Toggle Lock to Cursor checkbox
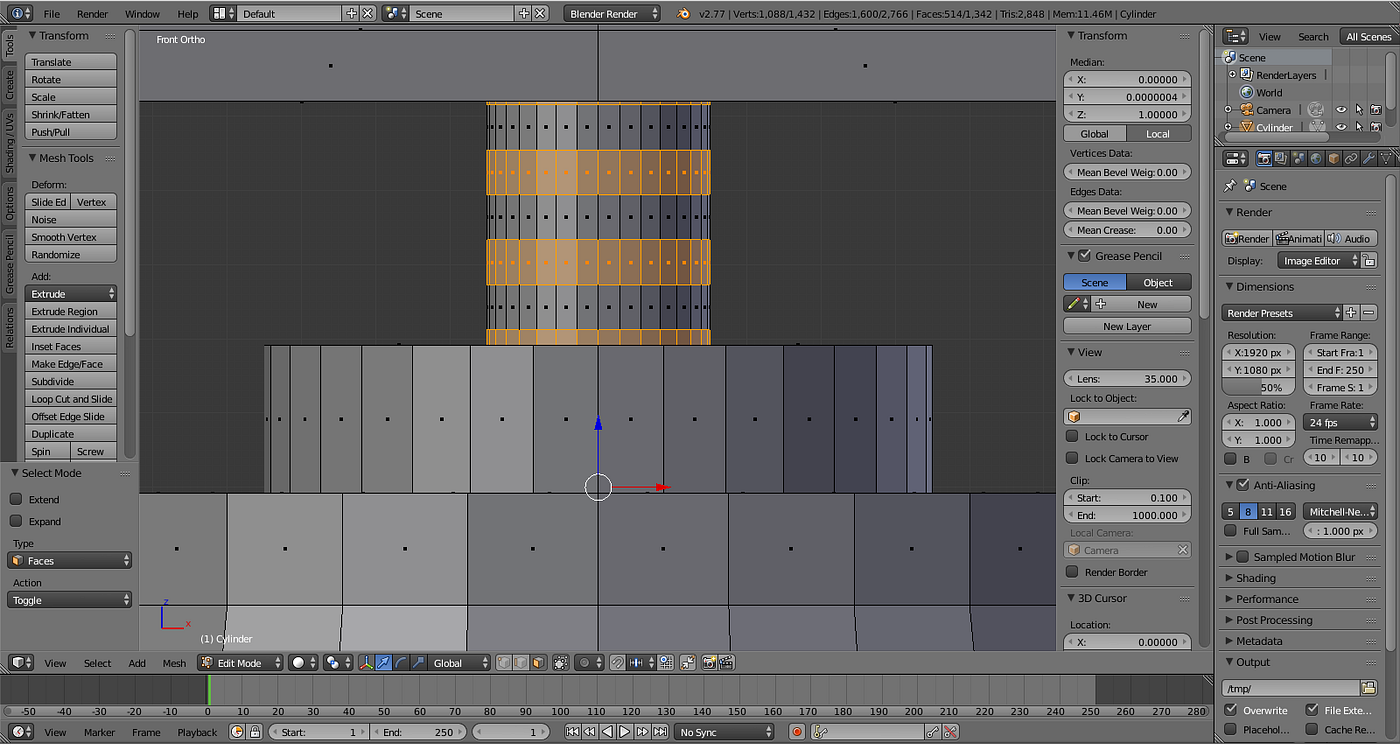1400x744 pixels. click(1072, 436)
